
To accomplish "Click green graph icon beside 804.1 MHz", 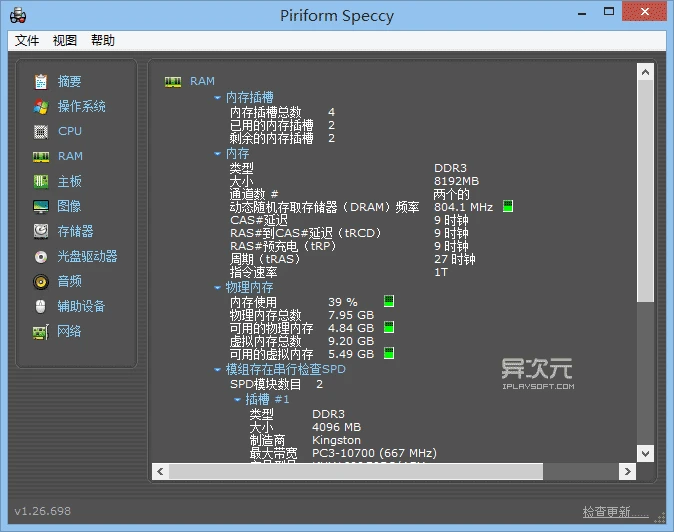I will [x=508, y=207].
